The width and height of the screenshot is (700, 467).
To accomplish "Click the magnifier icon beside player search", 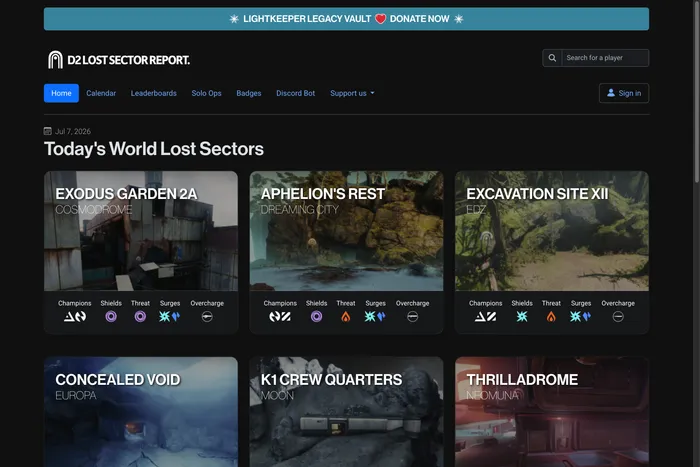I will point(552,58).
